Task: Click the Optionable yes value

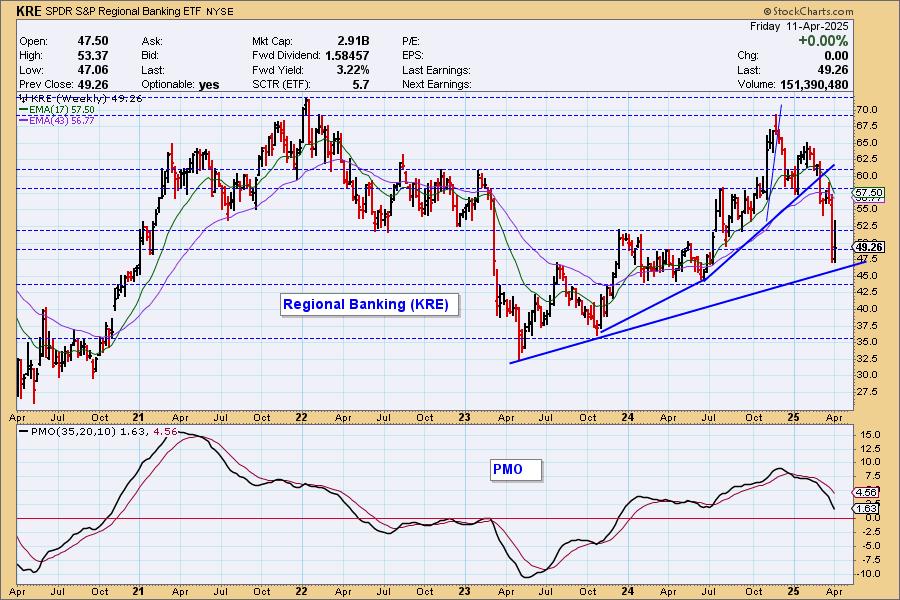Action: pos(209,85)
